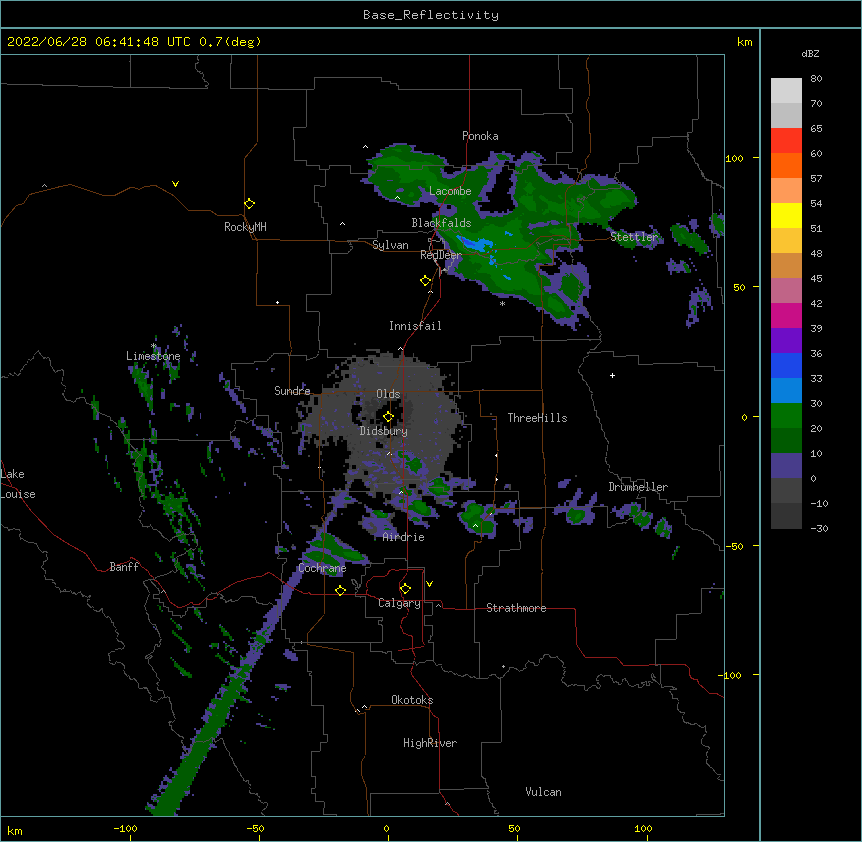Click the 100 tick label on right axis

(x=734, y=158)
